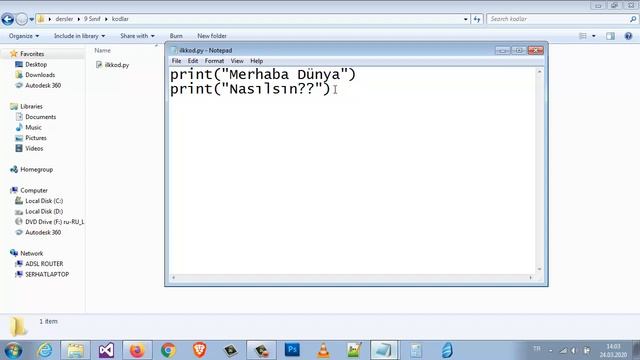
Task: Click the Name column header
Action: (102, 50)
